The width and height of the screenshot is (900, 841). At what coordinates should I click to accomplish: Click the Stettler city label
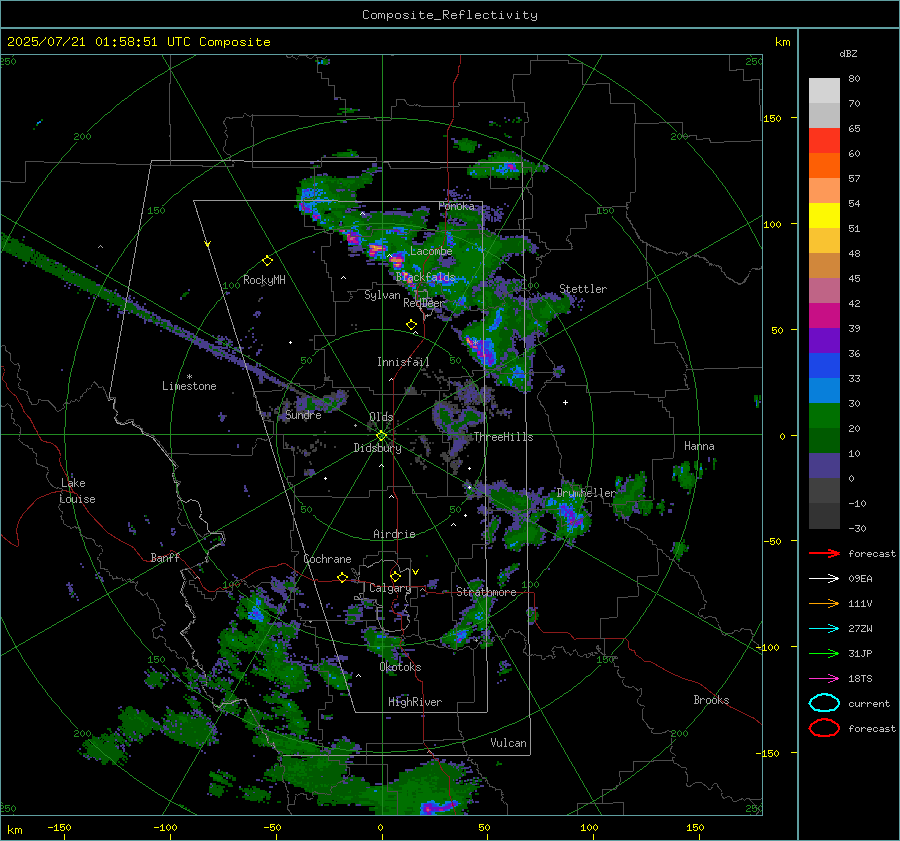pyautogui.click(x=583, y=289)
